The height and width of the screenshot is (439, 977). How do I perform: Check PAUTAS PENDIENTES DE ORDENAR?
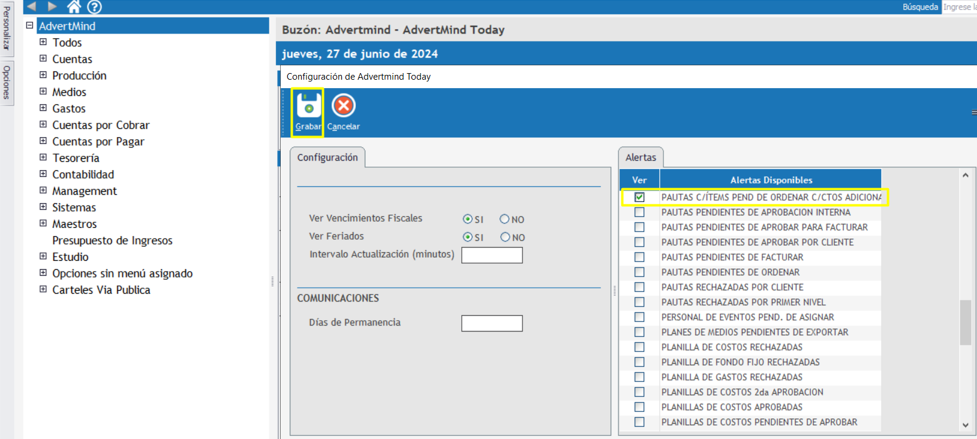tap(639, 271)
